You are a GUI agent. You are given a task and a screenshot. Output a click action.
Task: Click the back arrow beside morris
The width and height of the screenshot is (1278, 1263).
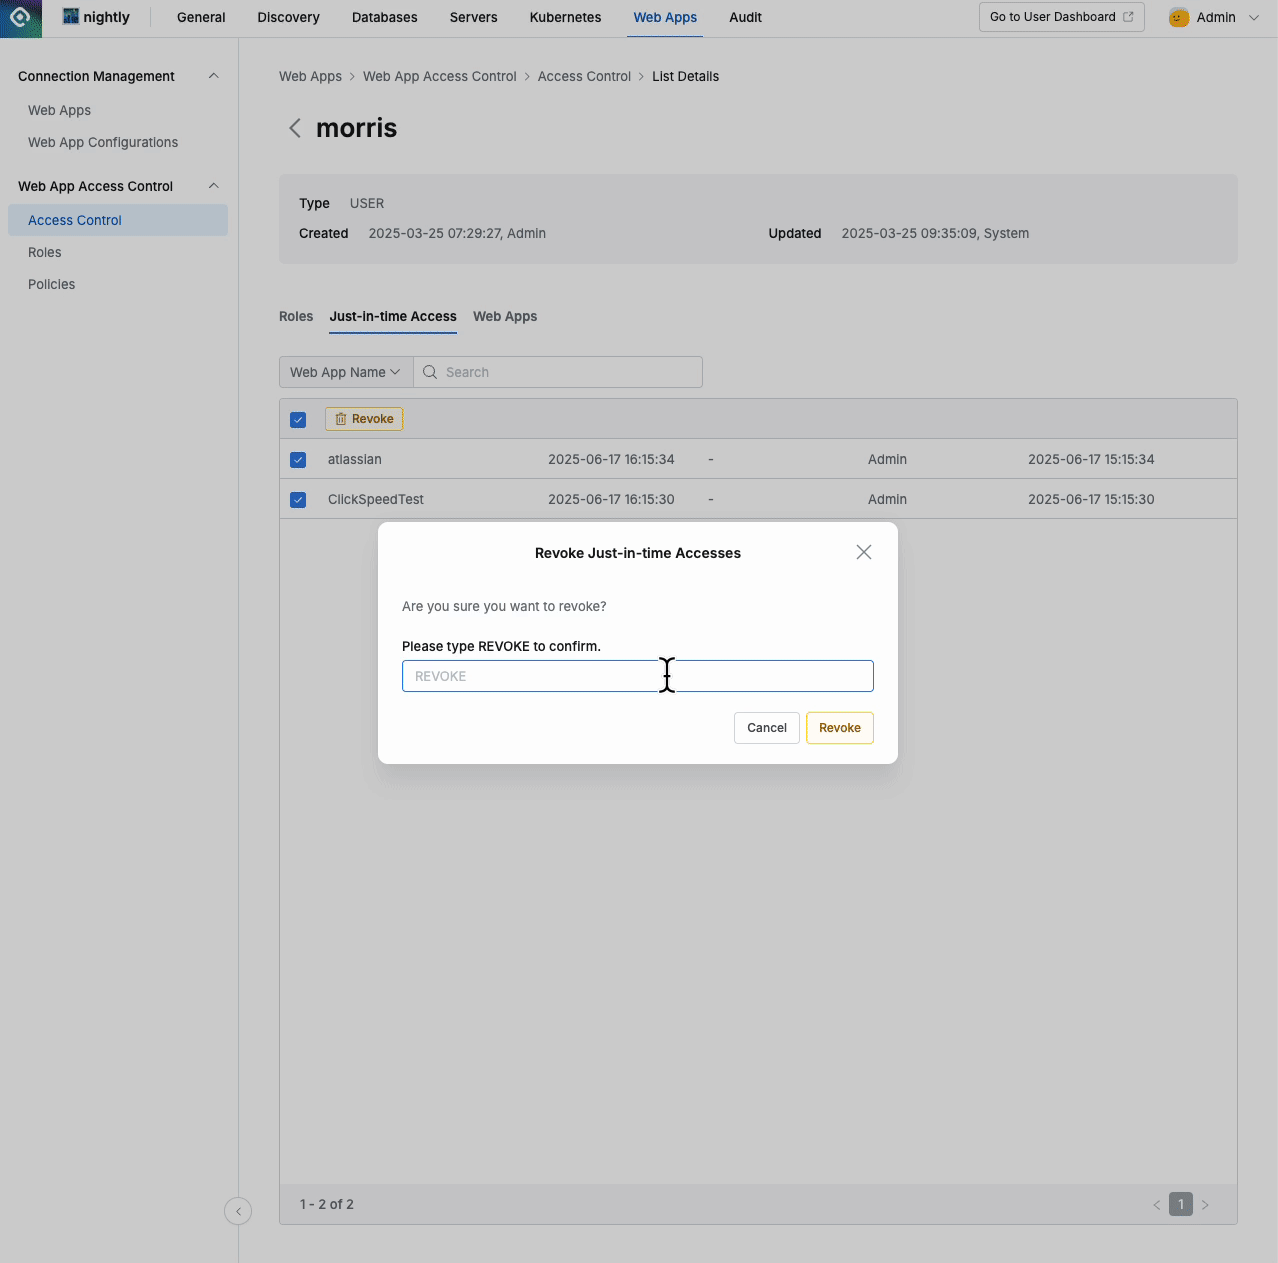pos(295,128)
